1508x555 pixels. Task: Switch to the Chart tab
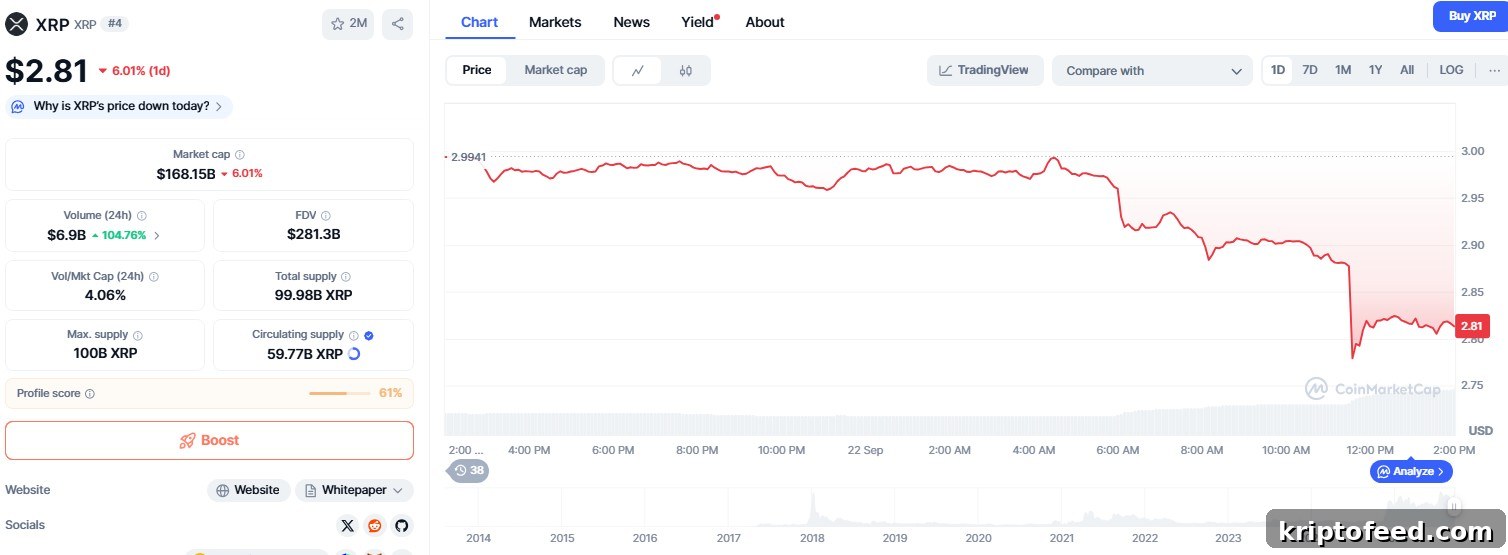(479, 22)
